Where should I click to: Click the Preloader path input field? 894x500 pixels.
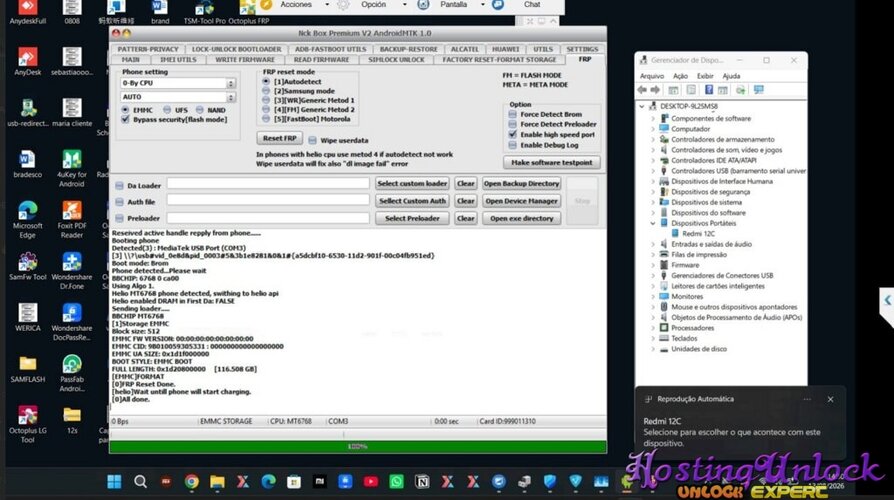click(268, 218)
